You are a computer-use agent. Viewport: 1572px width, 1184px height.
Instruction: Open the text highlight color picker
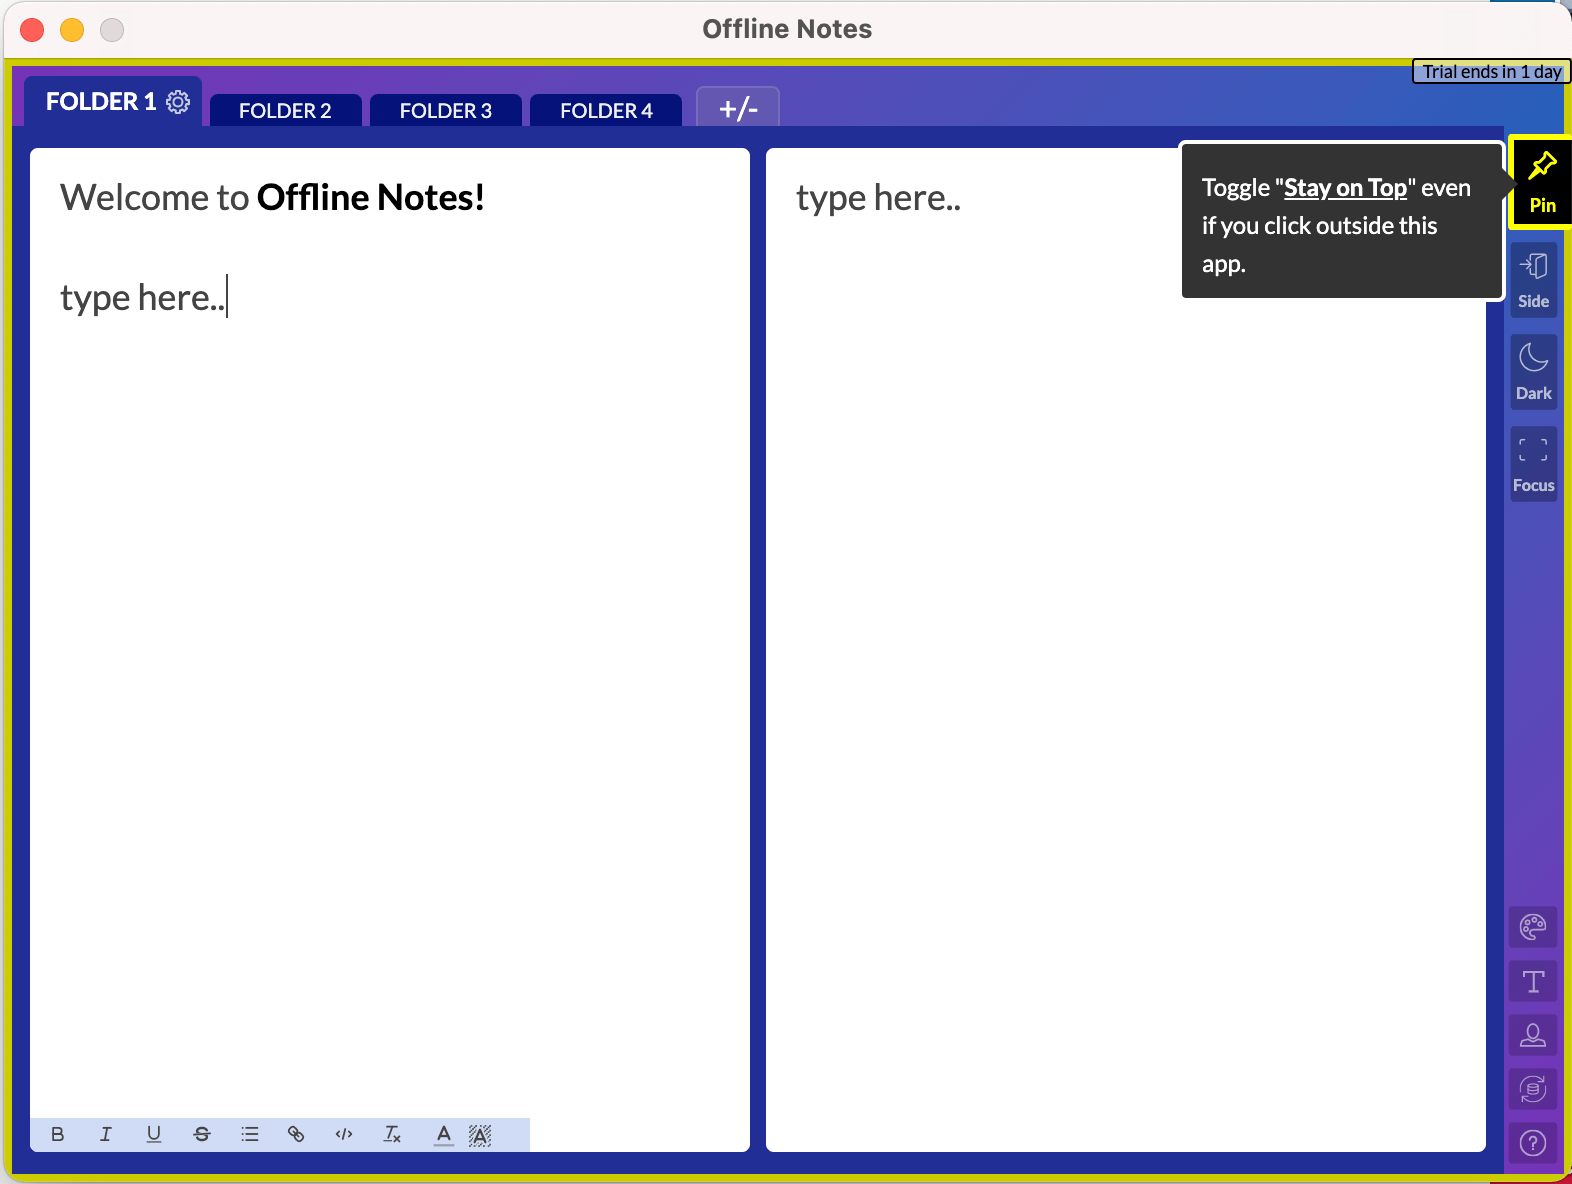[480, 1134]
